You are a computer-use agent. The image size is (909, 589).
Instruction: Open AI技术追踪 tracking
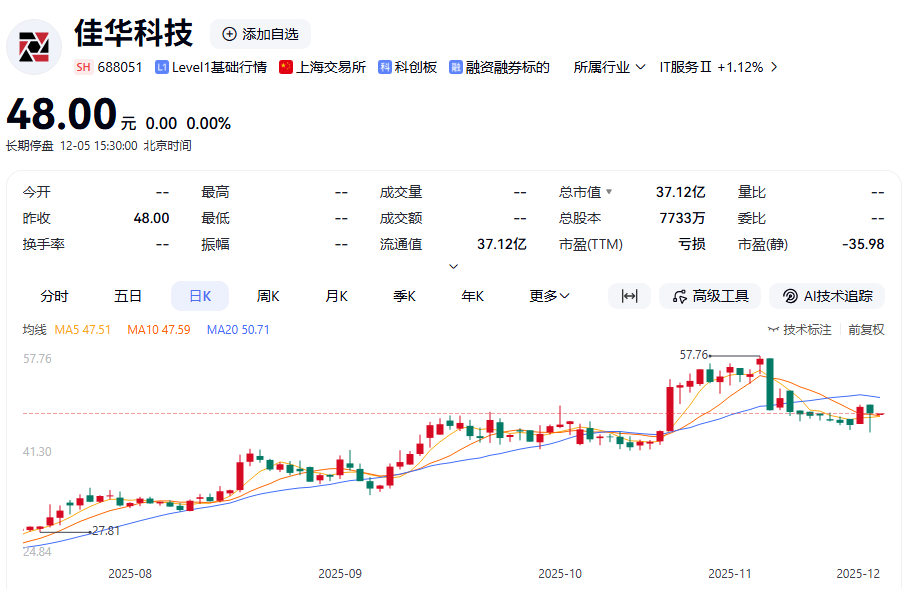[x=827, y=296]
